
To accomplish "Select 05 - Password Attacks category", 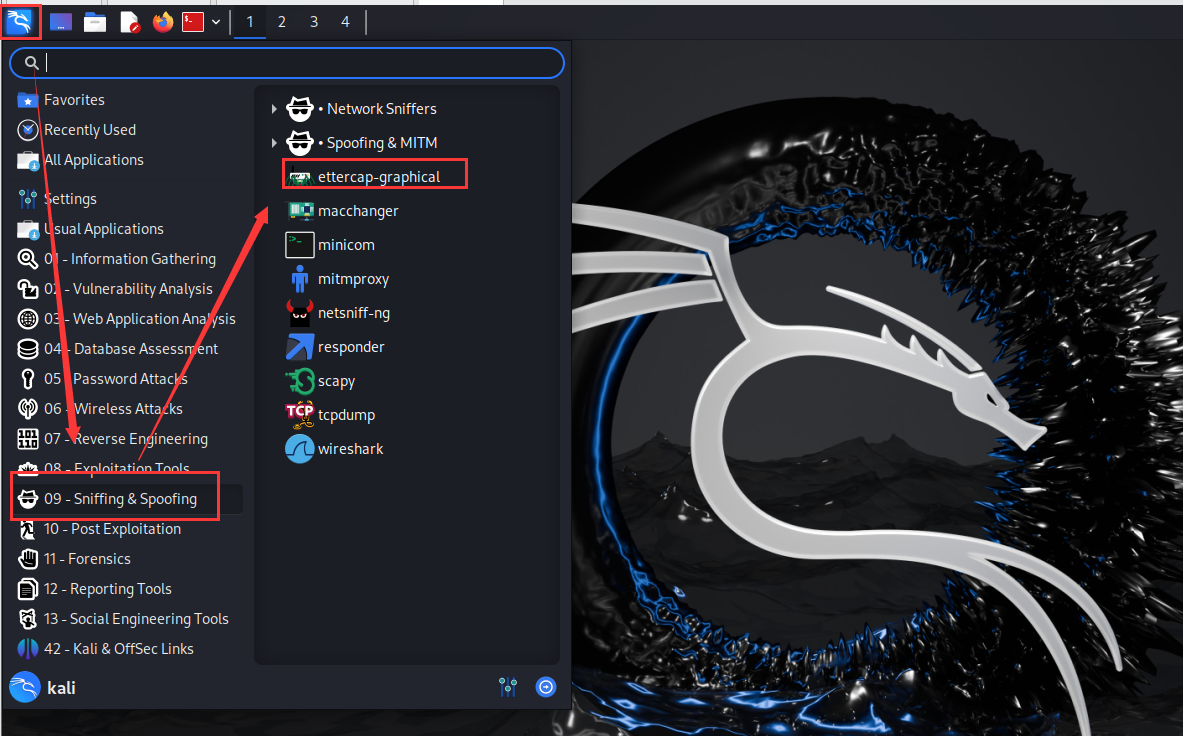I will pyautogui.click(x=128, y=379).
